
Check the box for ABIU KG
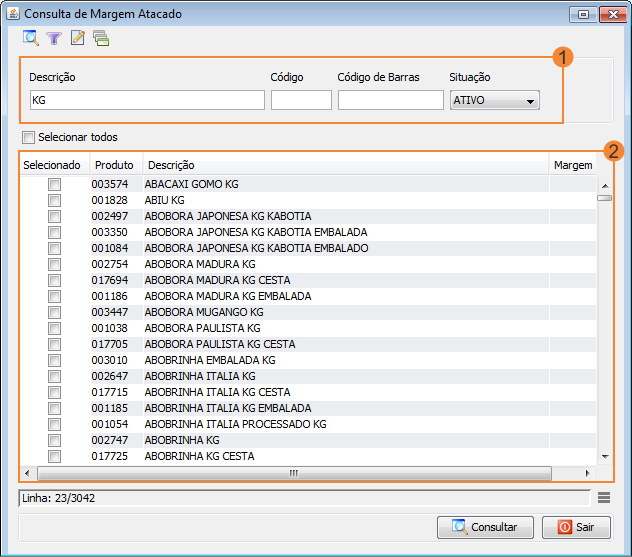[54, 200]
